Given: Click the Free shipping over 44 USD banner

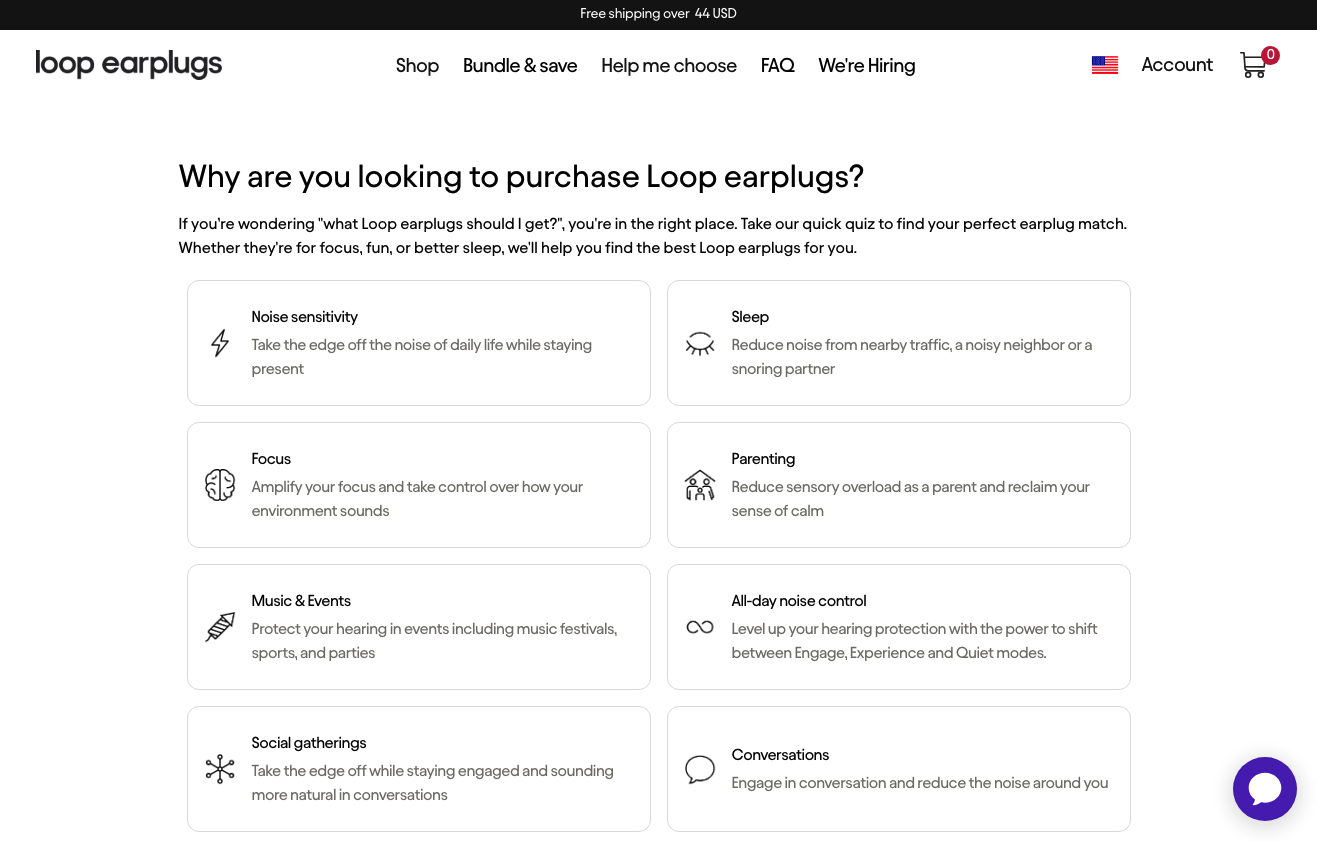Looking at the screenshot, I should point(658,14).
